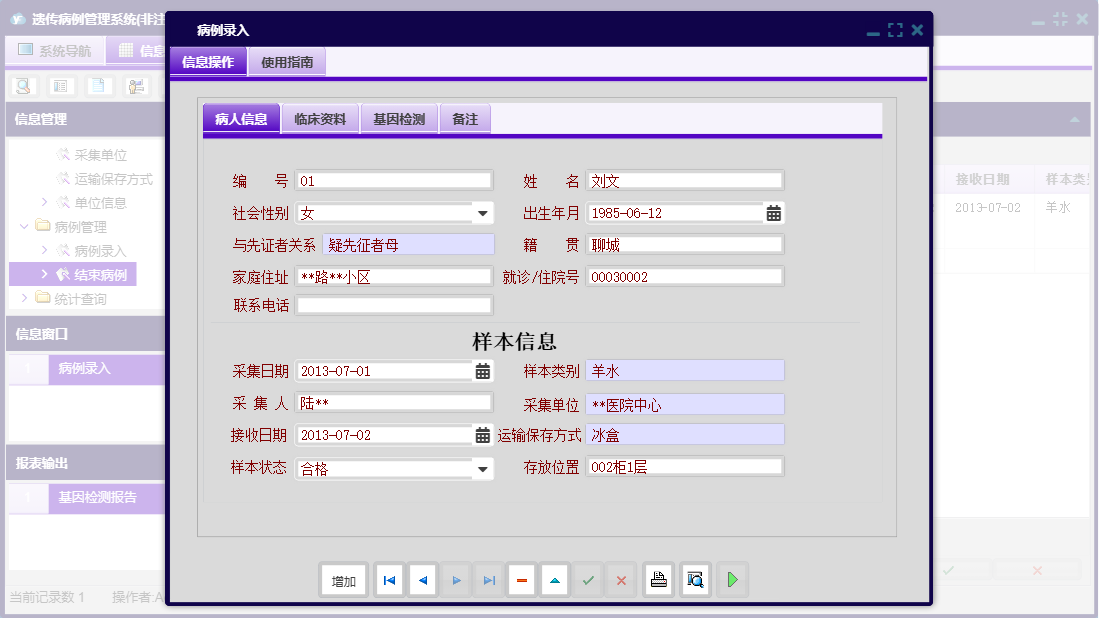This screenshot has height=618, width=1099.
Task: Open the 社会性别 gender dropdown
Action: [x=481, y=213]
